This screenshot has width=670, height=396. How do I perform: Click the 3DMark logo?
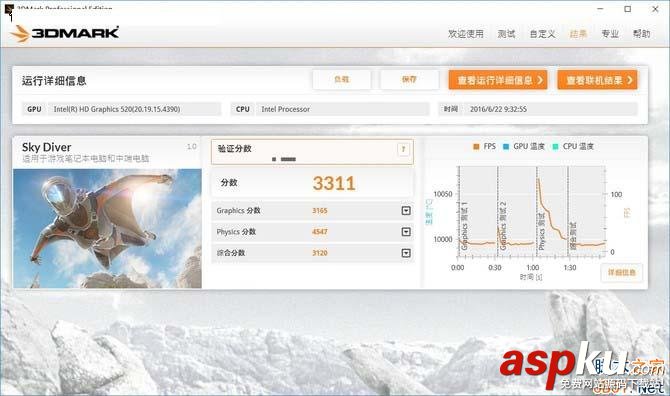point(64,33)
